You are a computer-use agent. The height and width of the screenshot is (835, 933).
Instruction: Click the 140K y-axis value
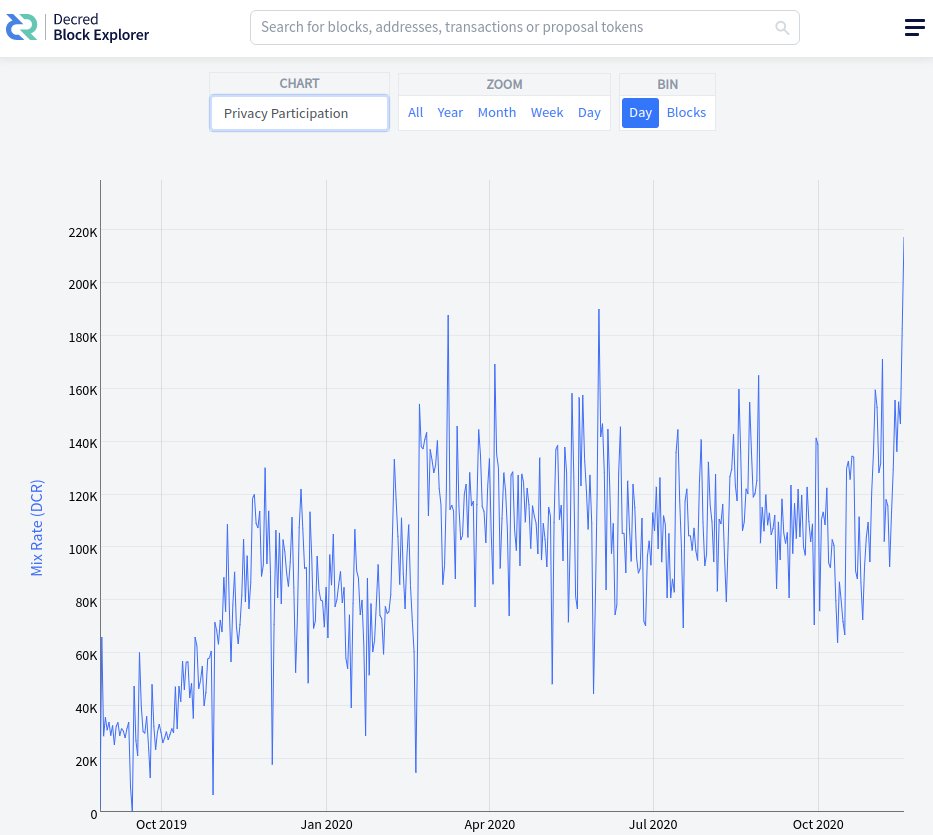pos(83,443)
